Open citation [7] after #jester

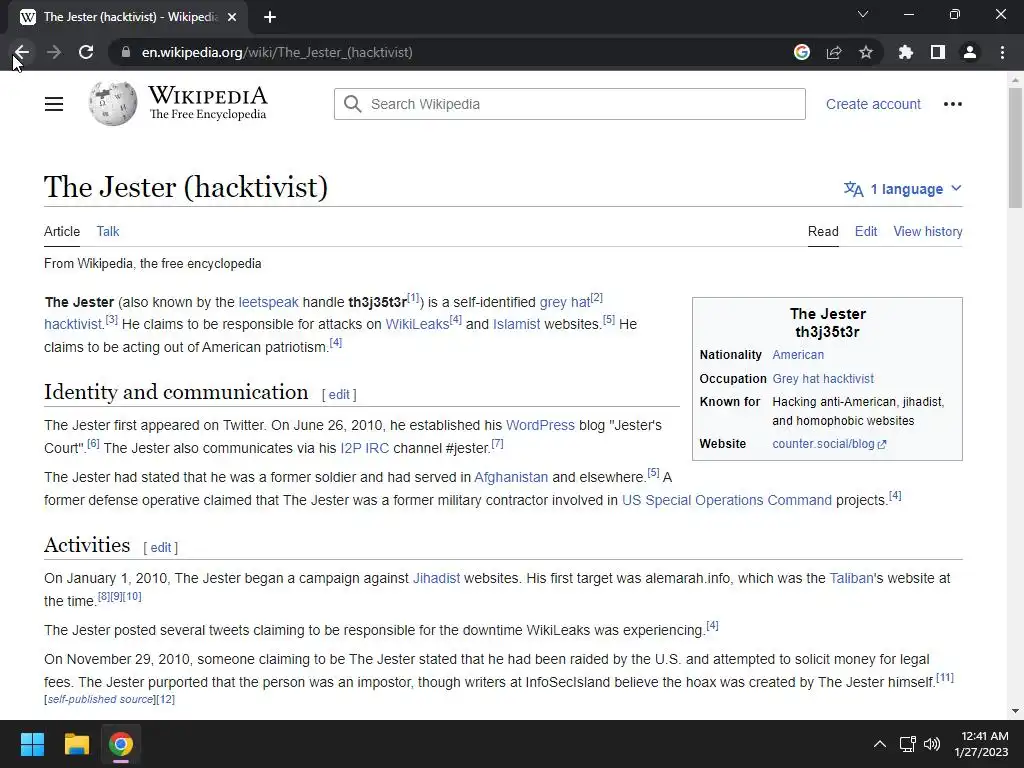(x=498, y=443)
